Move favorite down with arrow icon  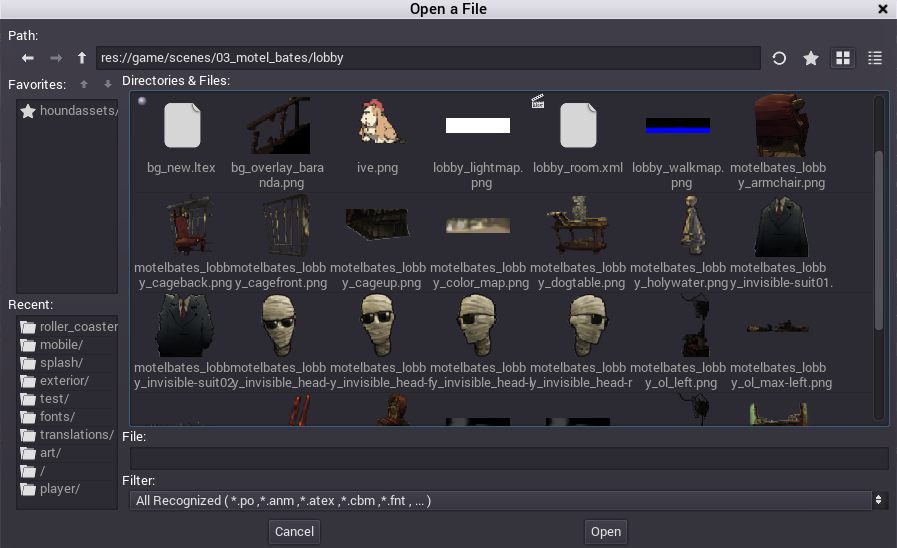coord(108,84)
